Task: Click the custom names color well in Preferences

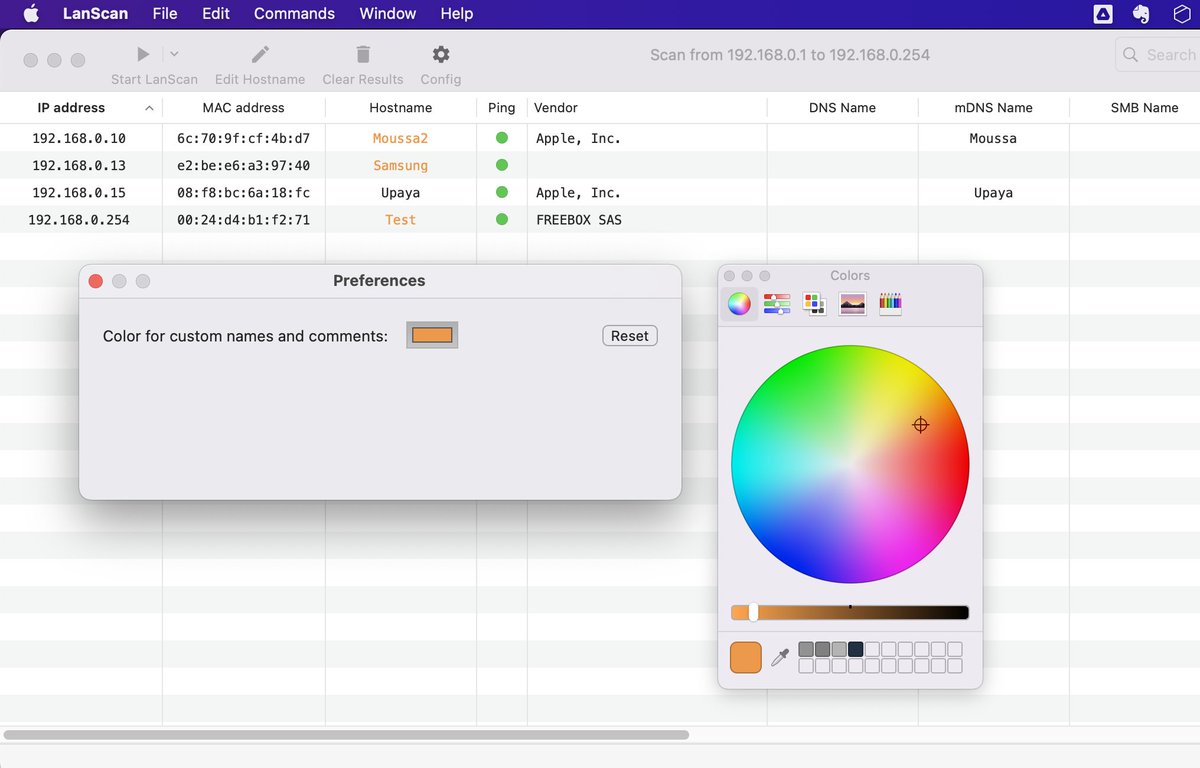Action: 432,336
